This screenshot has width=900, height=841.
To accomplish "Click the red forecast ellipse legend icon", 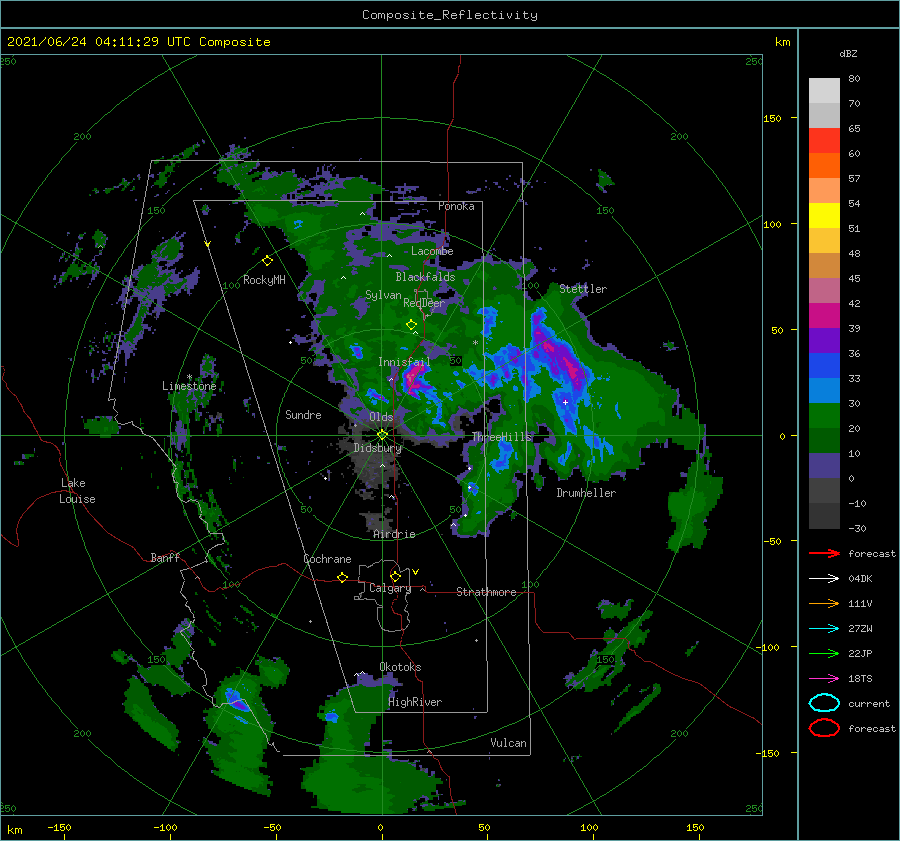I will [x=824, y=728].
